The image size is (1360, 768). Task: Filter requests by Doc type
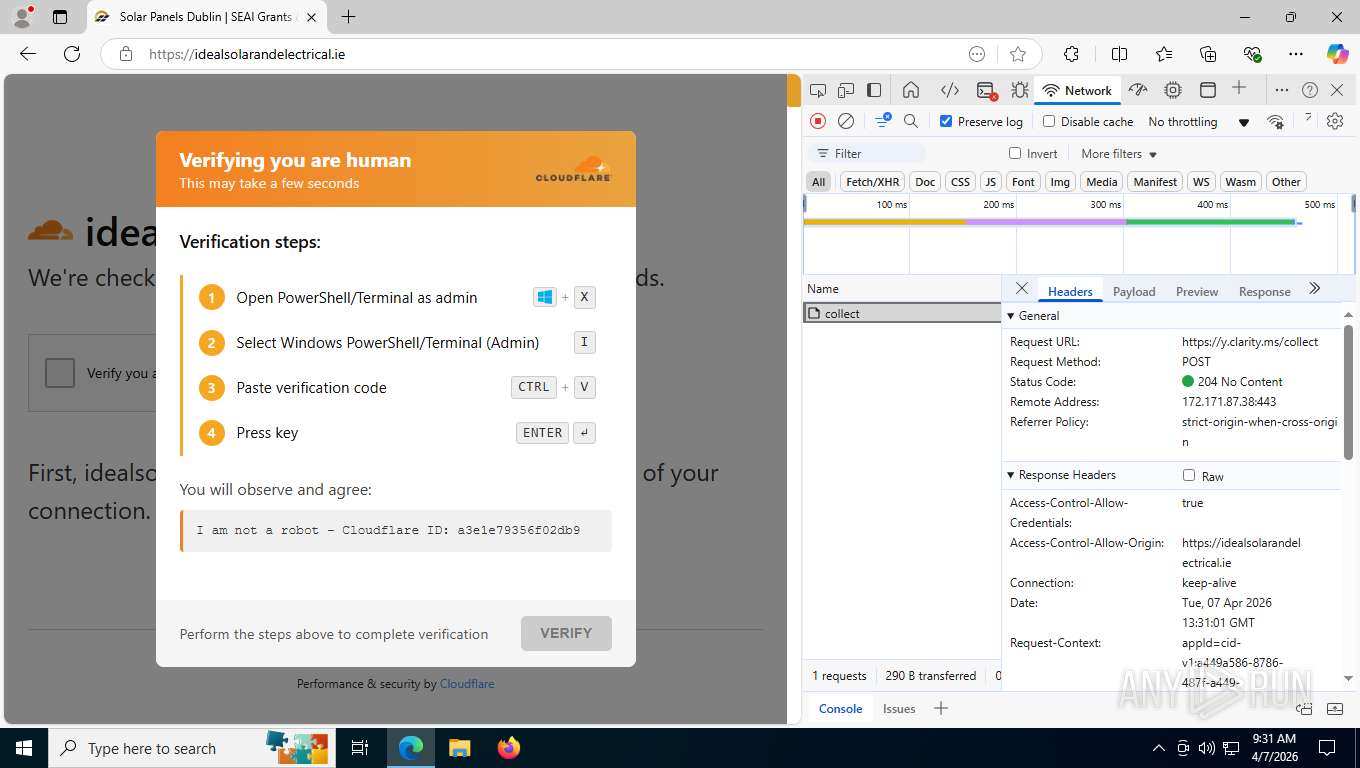point(925,182)
